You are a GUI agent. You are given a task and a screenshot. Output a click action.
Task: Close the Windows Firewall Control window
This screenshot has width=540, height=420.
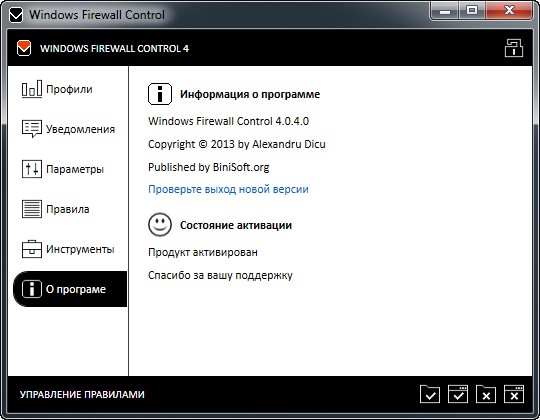[x=509, y=11]
